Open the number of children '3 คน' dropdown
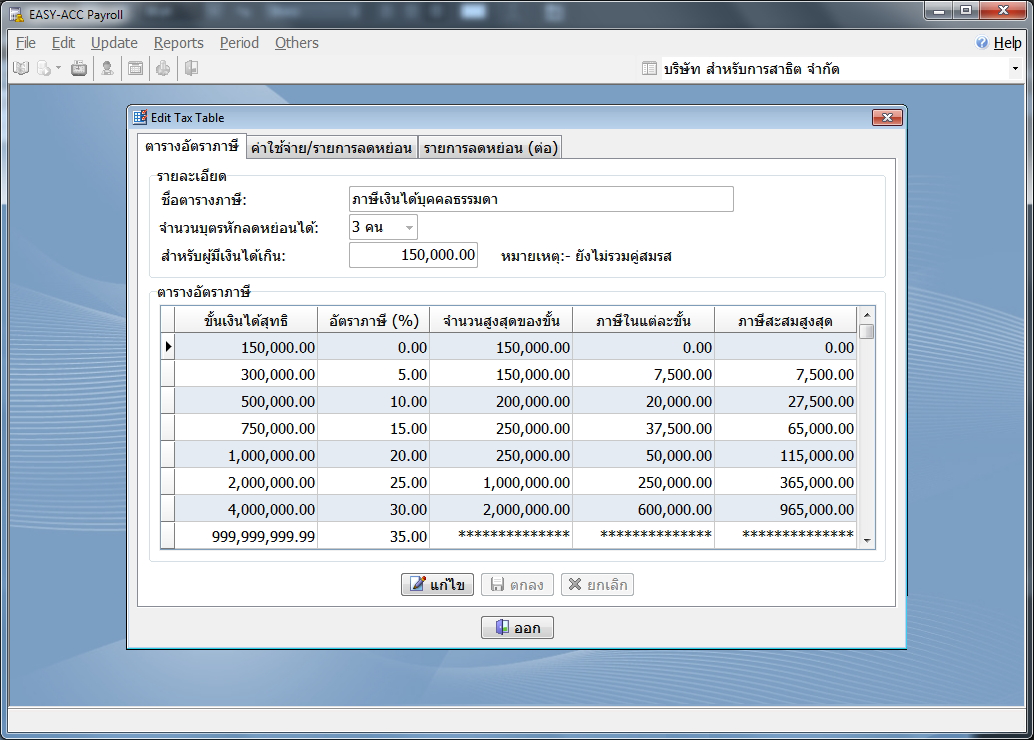This screenshot has width=1034, height=740. coord(408,228)
